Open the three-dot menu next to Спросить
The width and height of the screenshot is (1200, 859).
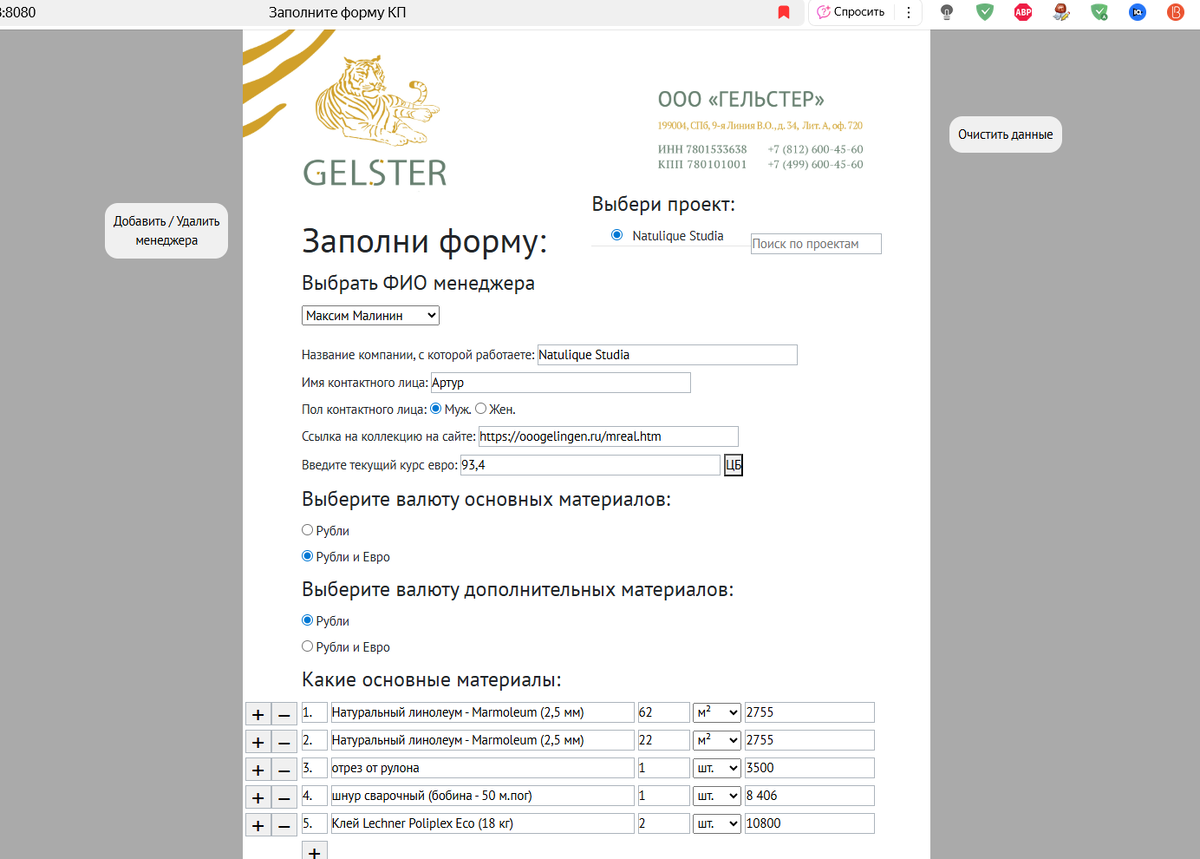point(908,12)
